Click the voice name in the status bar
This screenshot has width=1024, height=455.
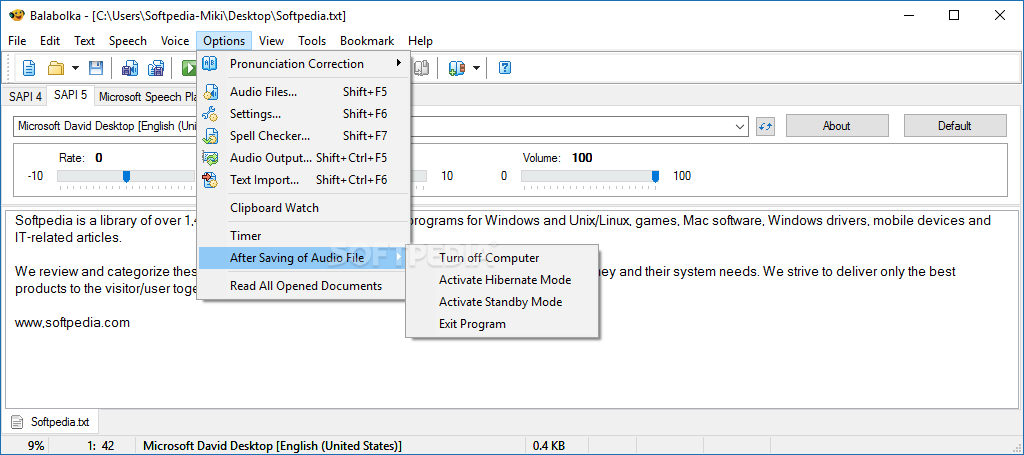272,446
